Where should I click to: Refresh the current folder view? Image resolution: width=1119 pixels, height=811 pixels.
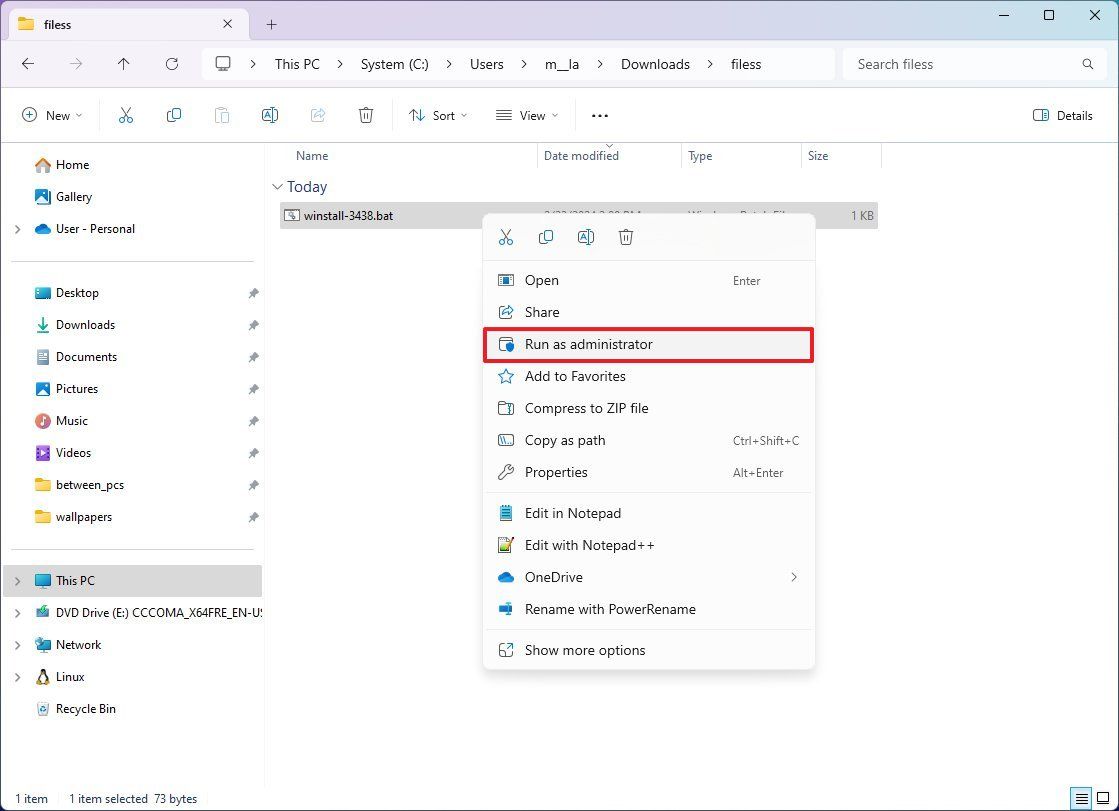pyautogui.click(x=171, y=64)
